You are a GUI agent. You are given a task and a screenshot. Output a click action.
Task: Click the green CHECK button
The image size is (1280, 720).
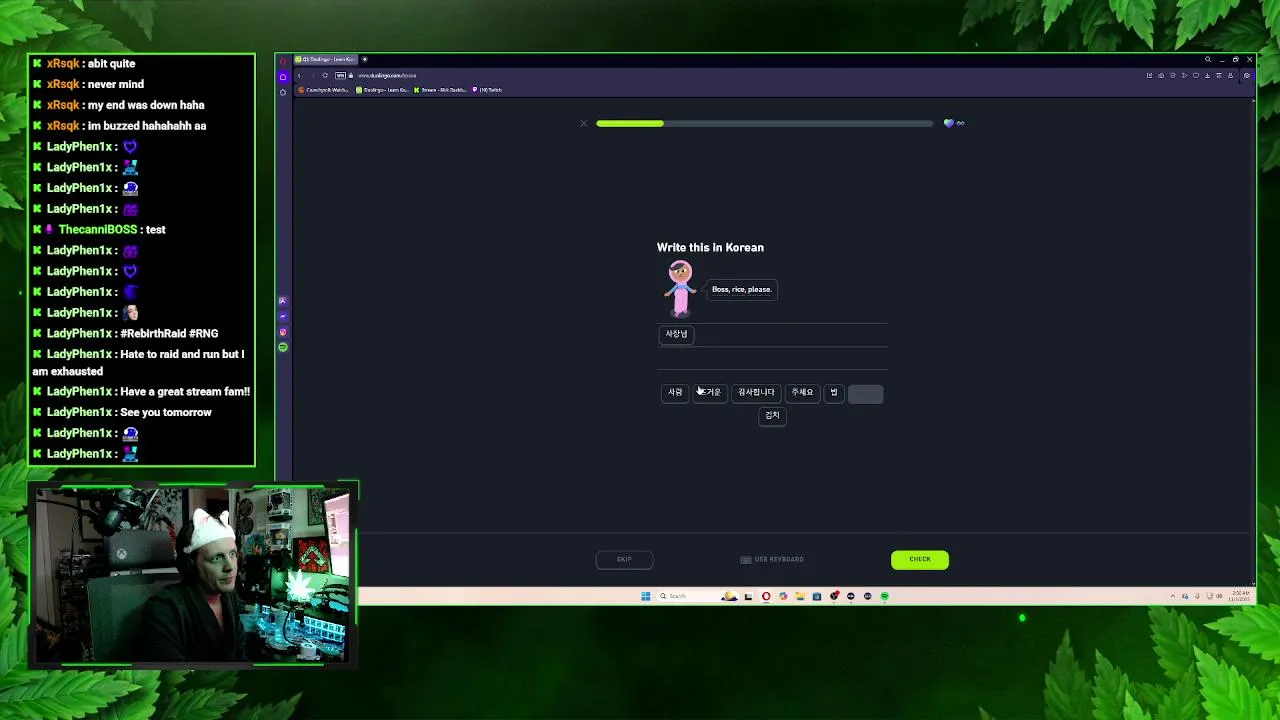tap(920, 559)
